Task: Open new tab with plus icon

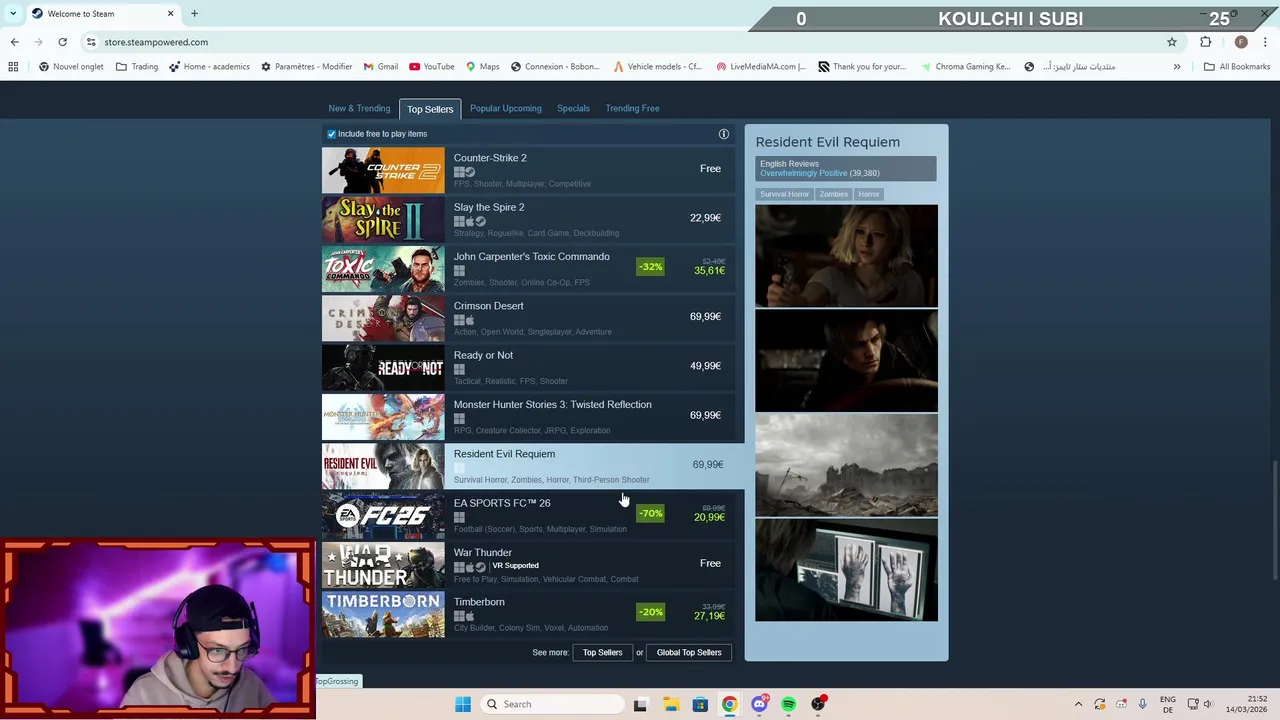Action: [194, 14]
